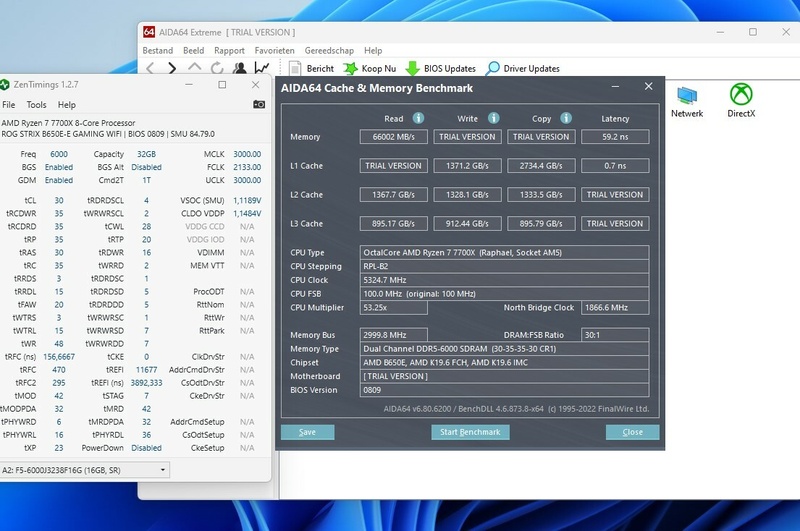The width and height of the screenshot is (800, 531).
Task: Close the Cache & Memory Benchmark dialog
Action: point(648,86)
